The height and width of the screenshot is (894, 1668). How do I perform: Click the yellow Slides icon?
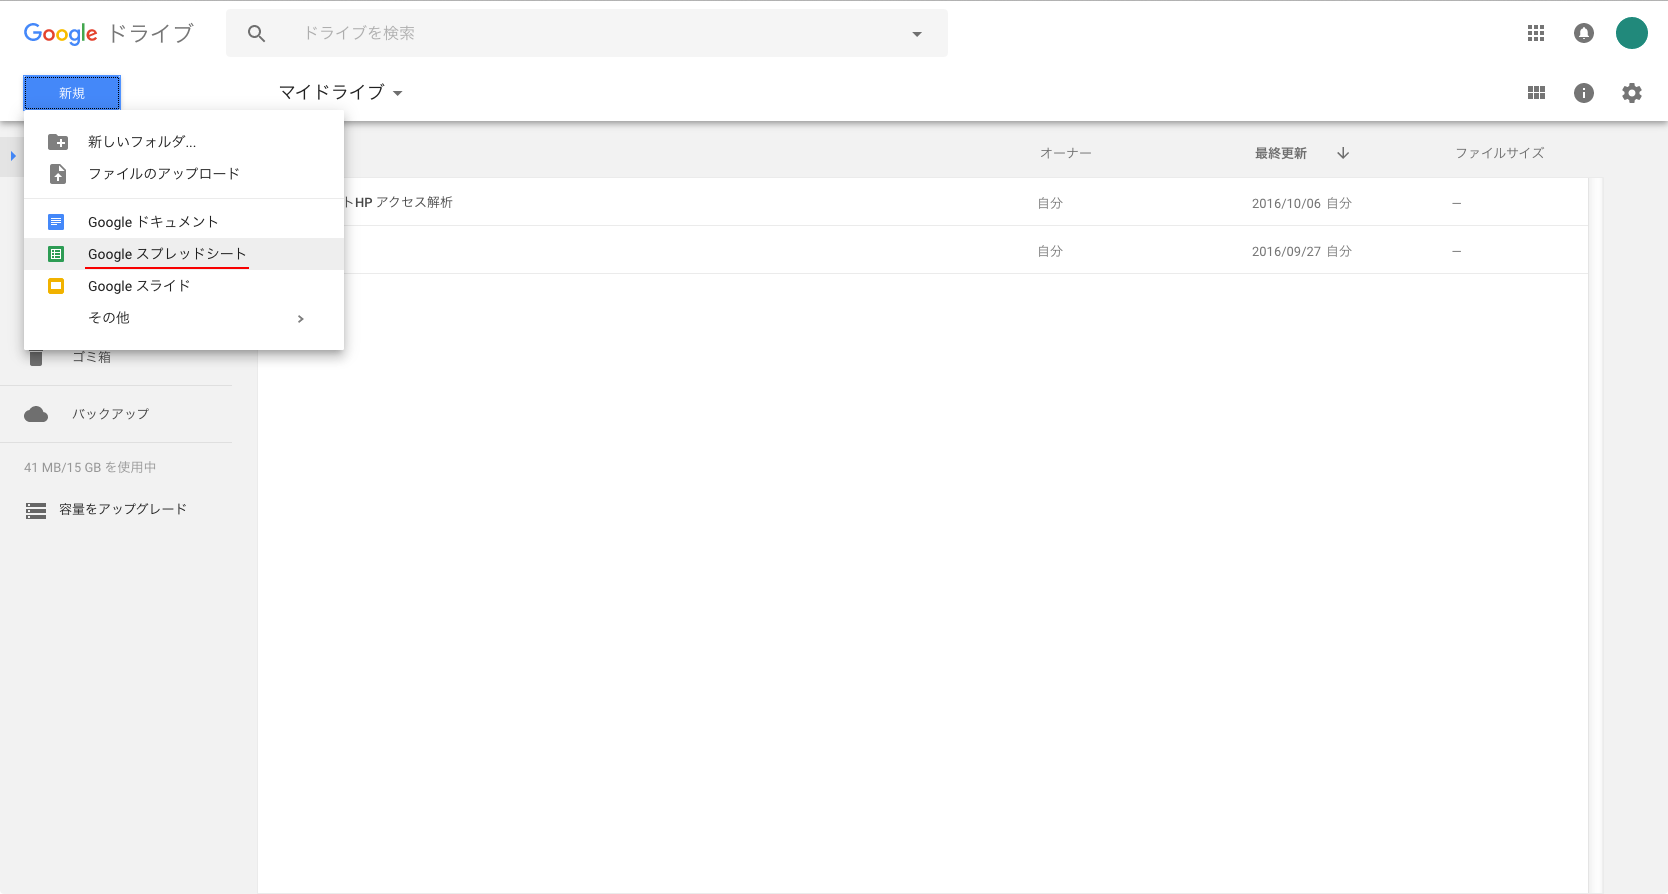[56, 286]
